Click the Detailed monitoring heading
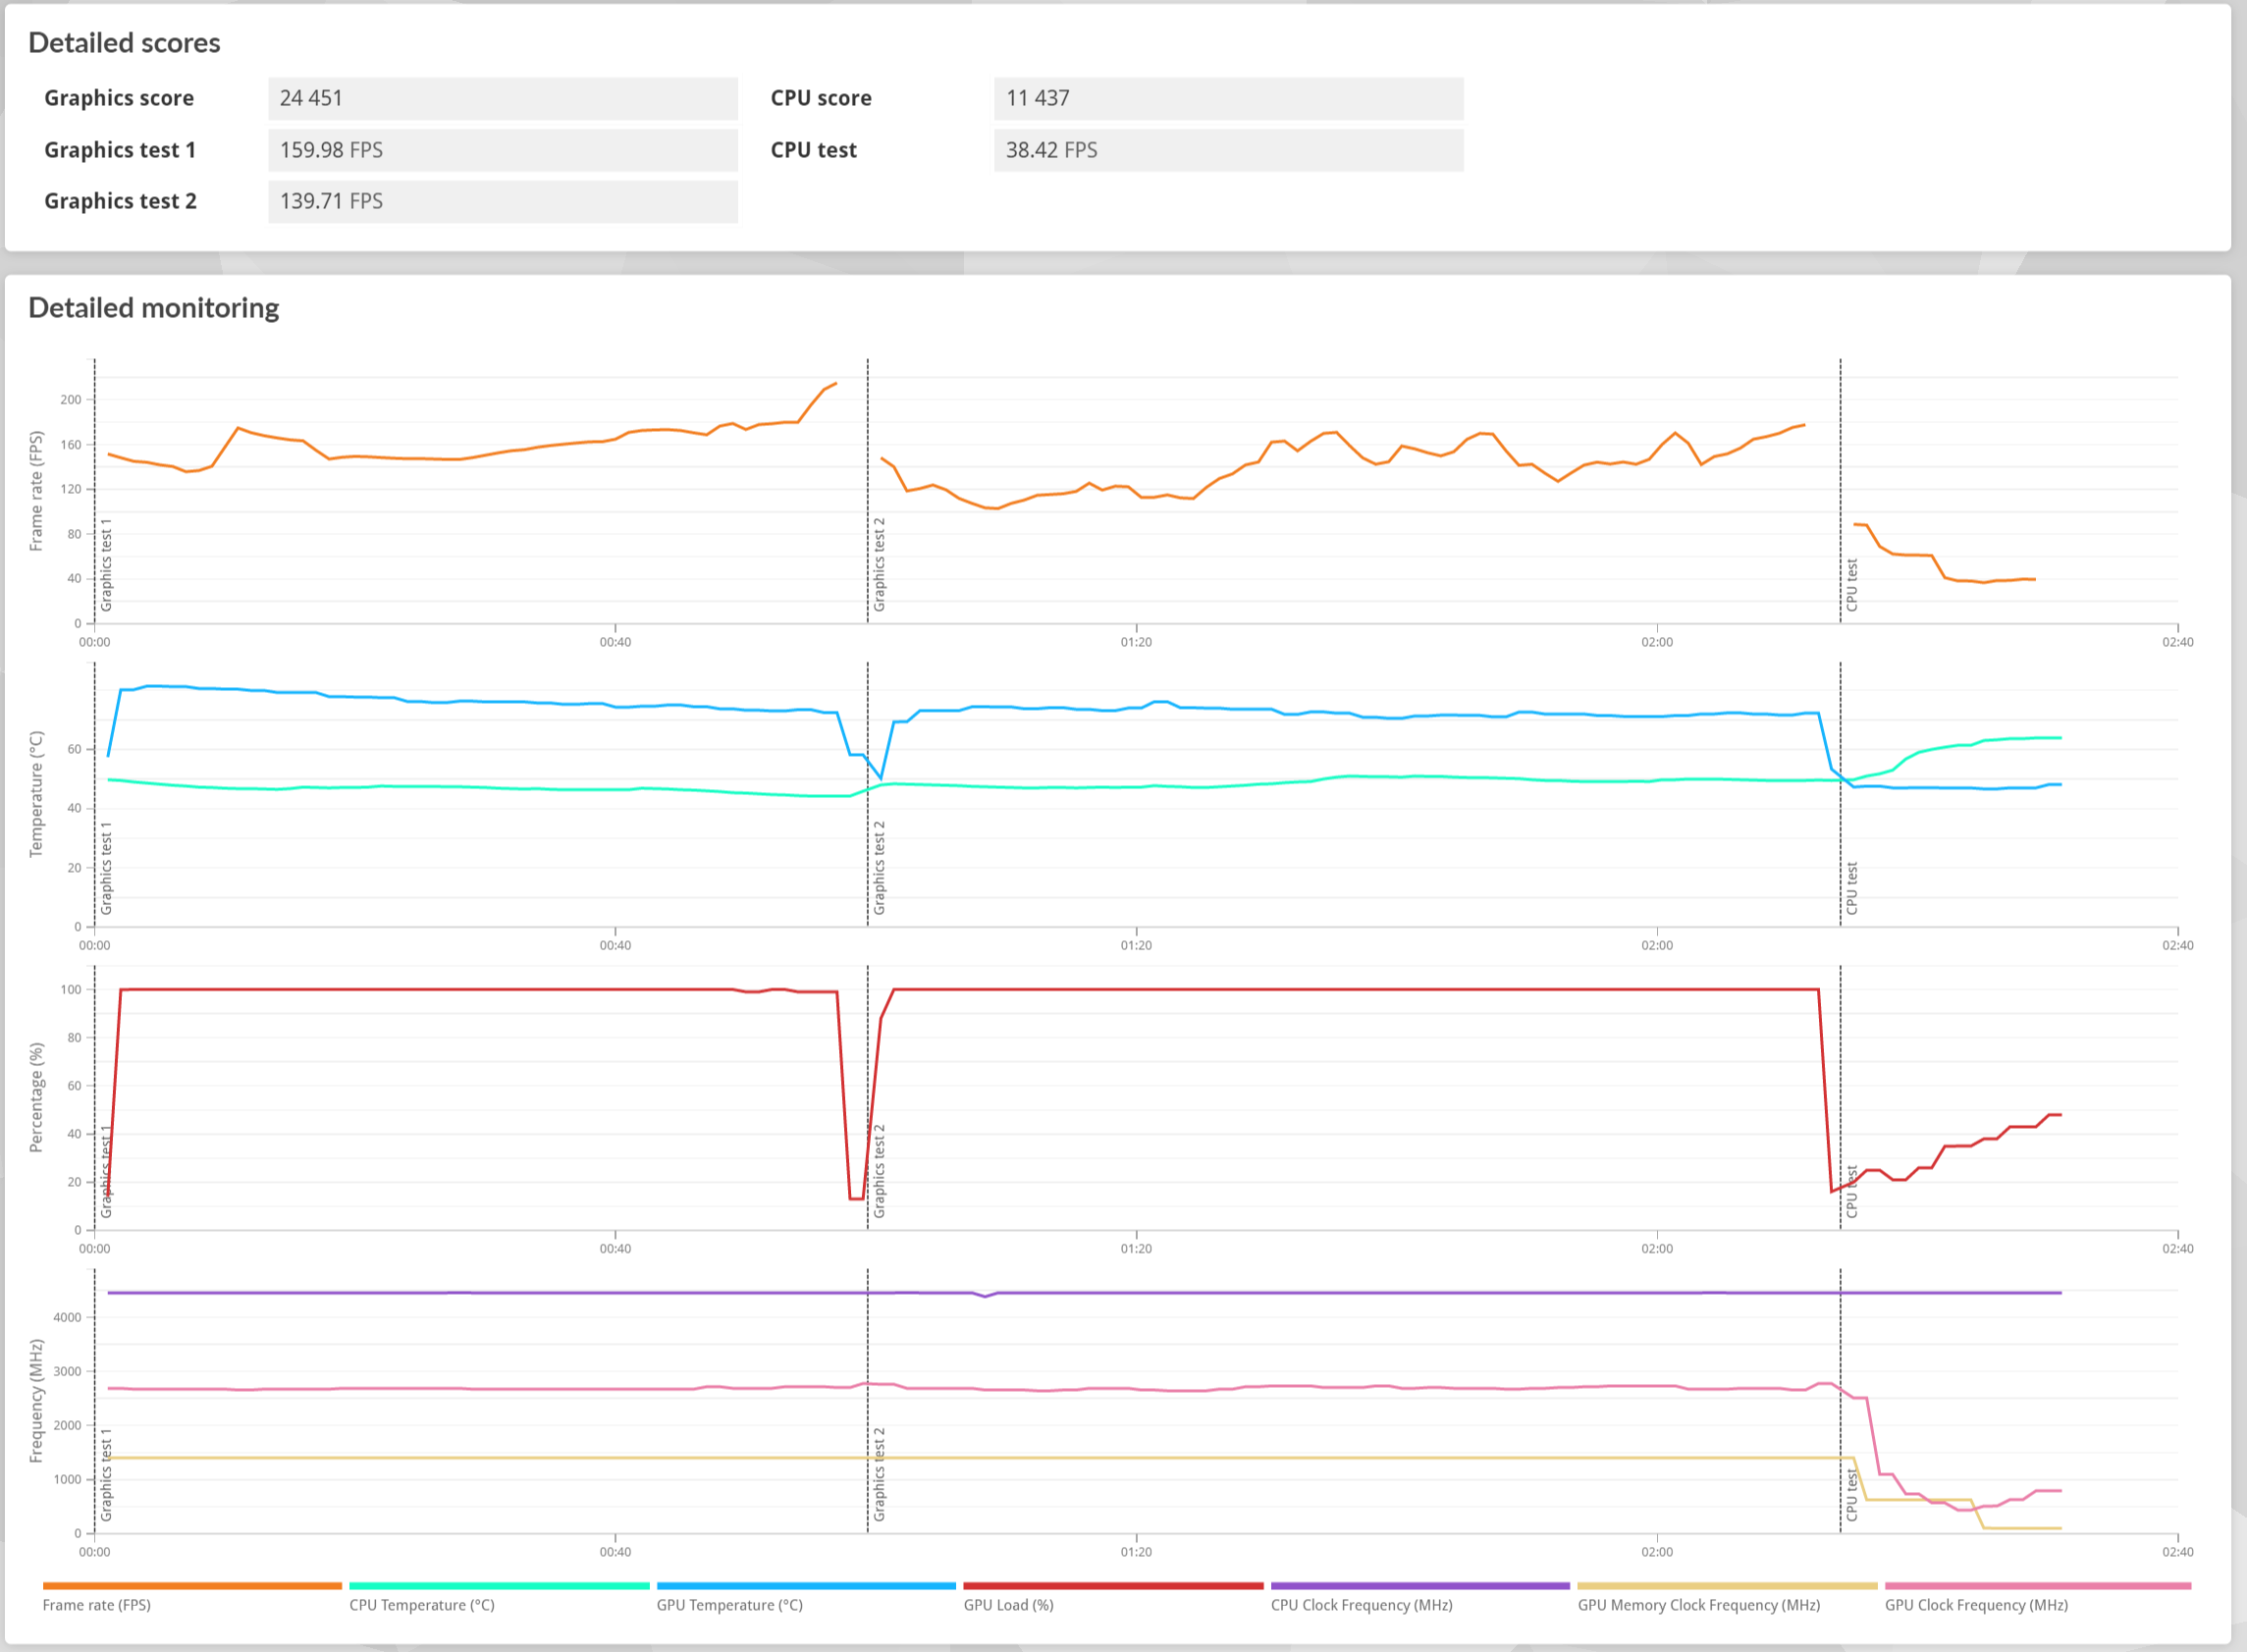This screenshot has height=1652, width=2247. (153, 308)
